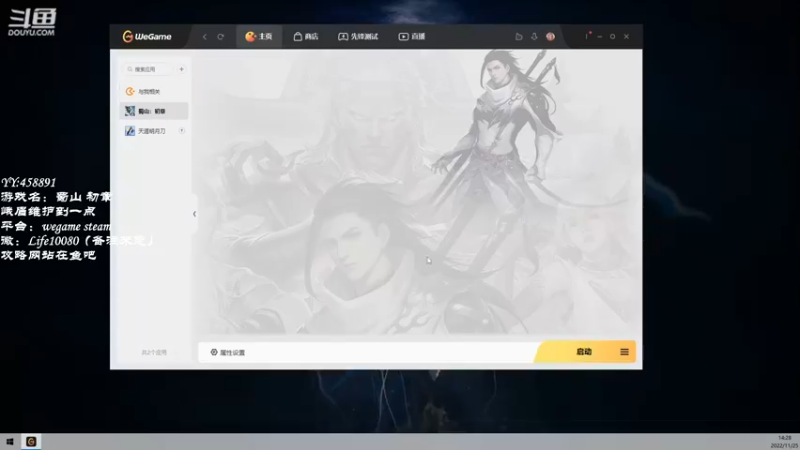Image resolution: width=800 pixels, height=450 pixels.
Task: Close the WeGame window
Action: [626, 37]
